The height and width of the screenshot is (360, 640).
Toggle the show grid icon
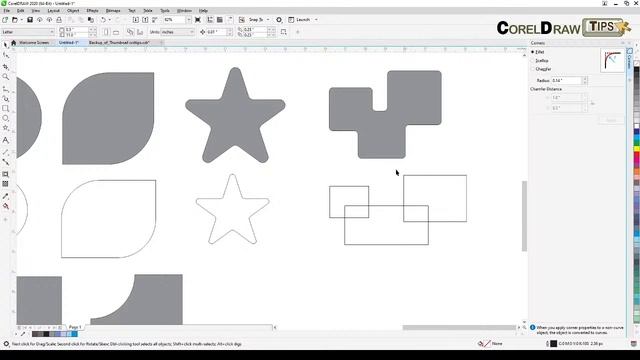point(220,20)
